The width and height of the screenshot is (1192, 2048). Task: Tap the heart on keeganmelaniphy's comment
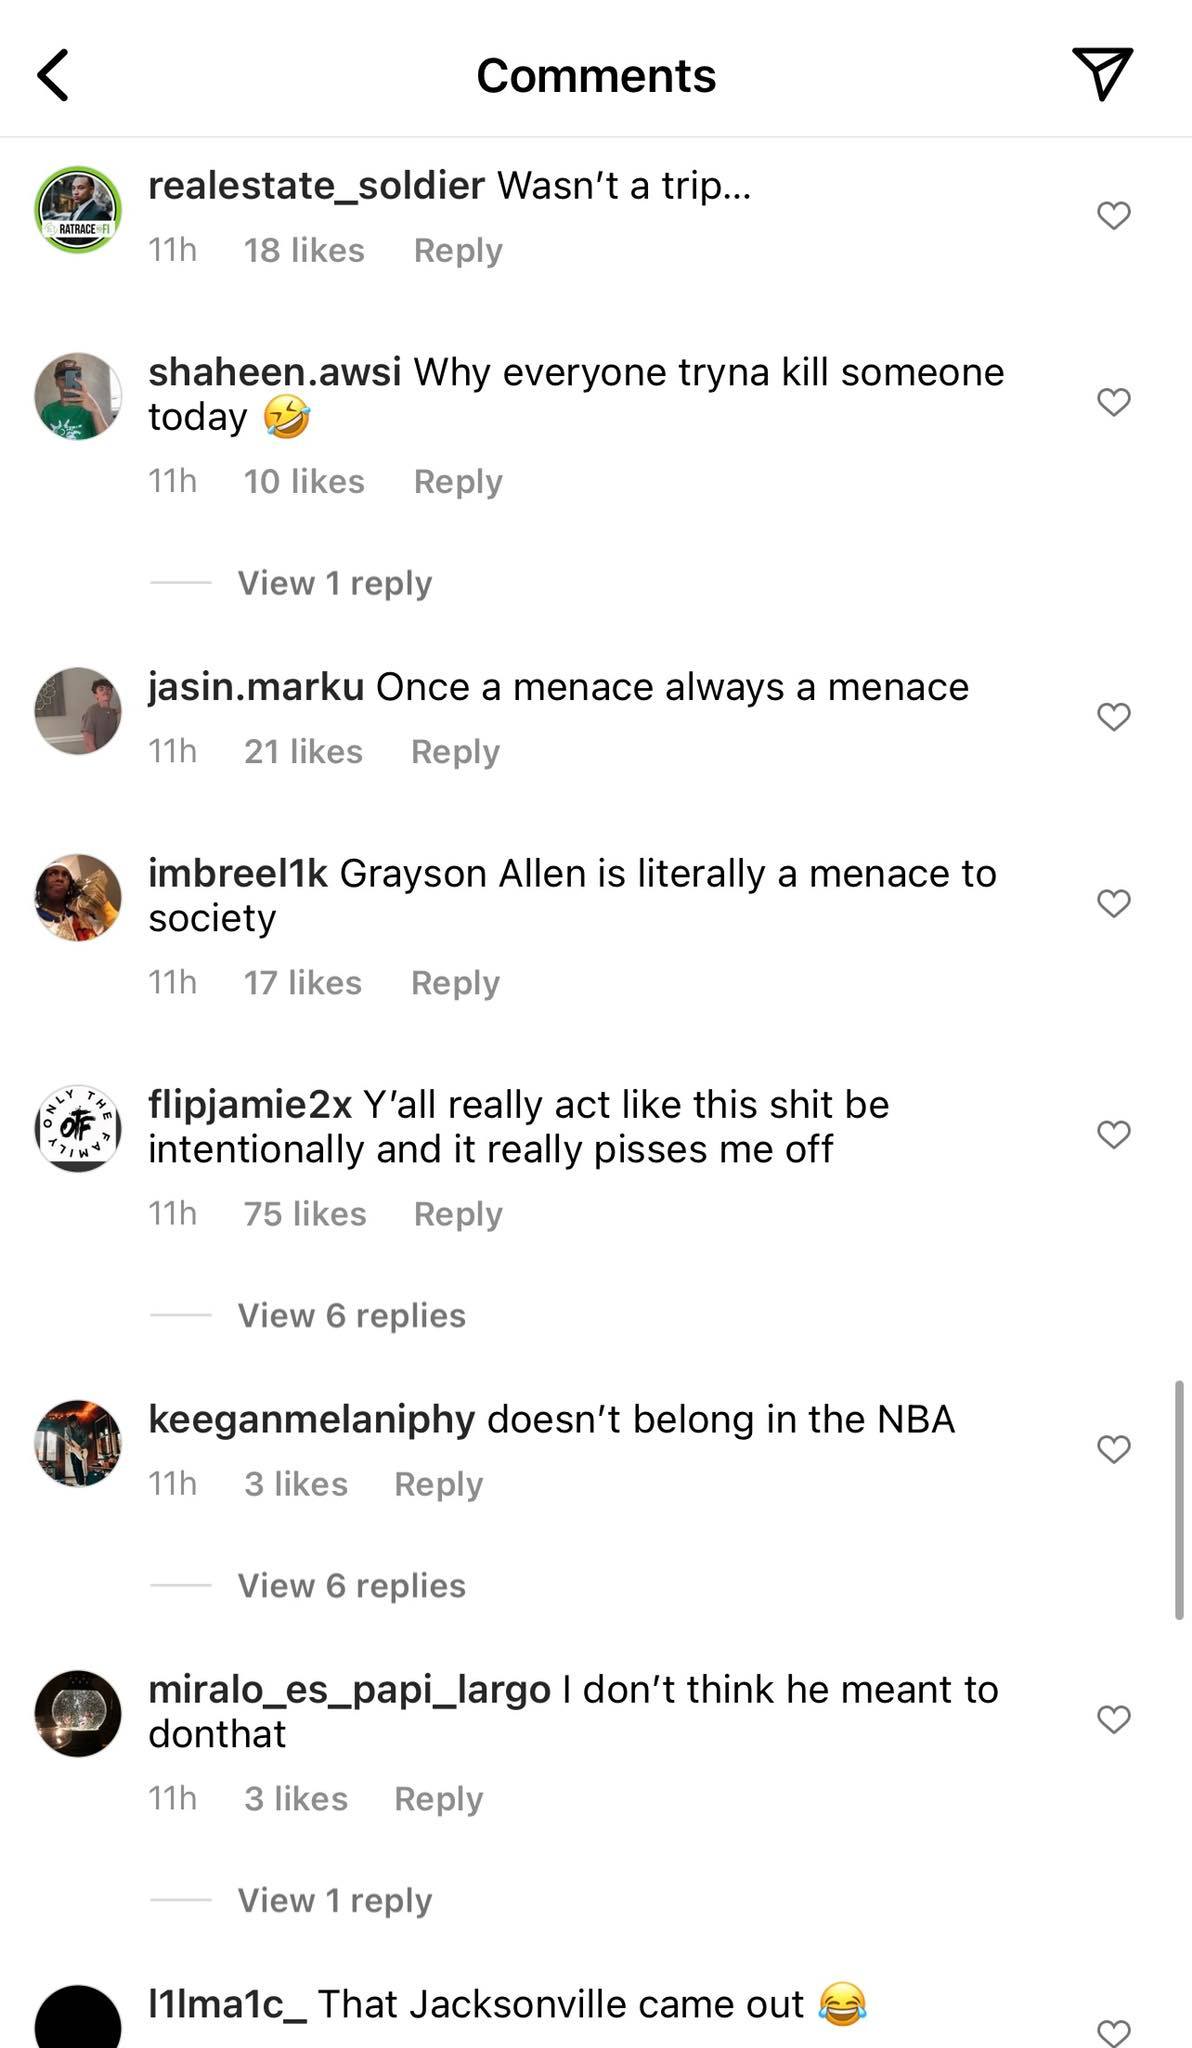coord(1113,1448)
